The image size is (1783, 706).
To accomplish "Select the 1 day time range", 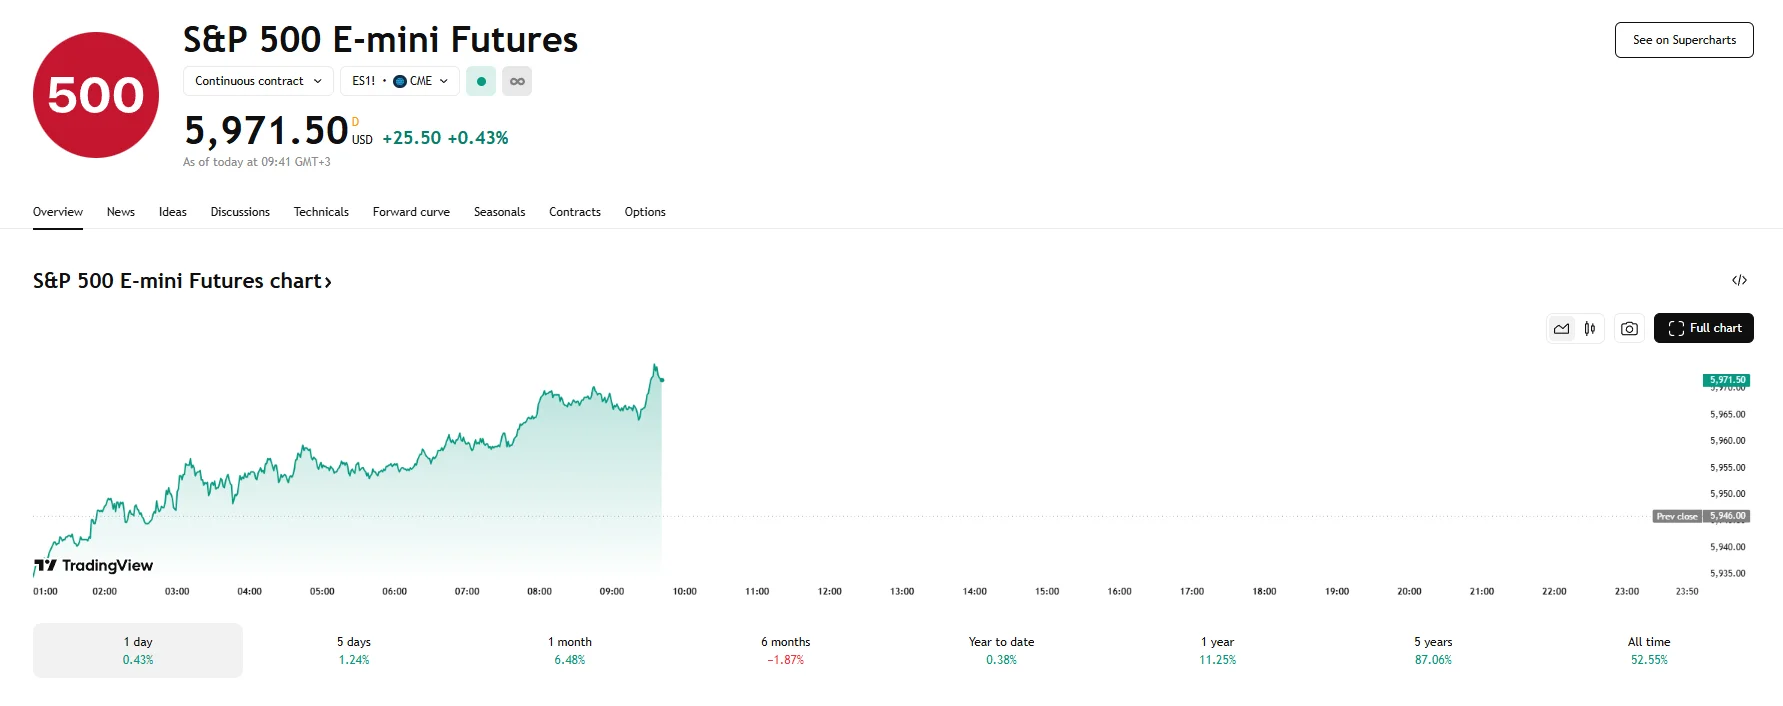I will click(x=138, y=650).
